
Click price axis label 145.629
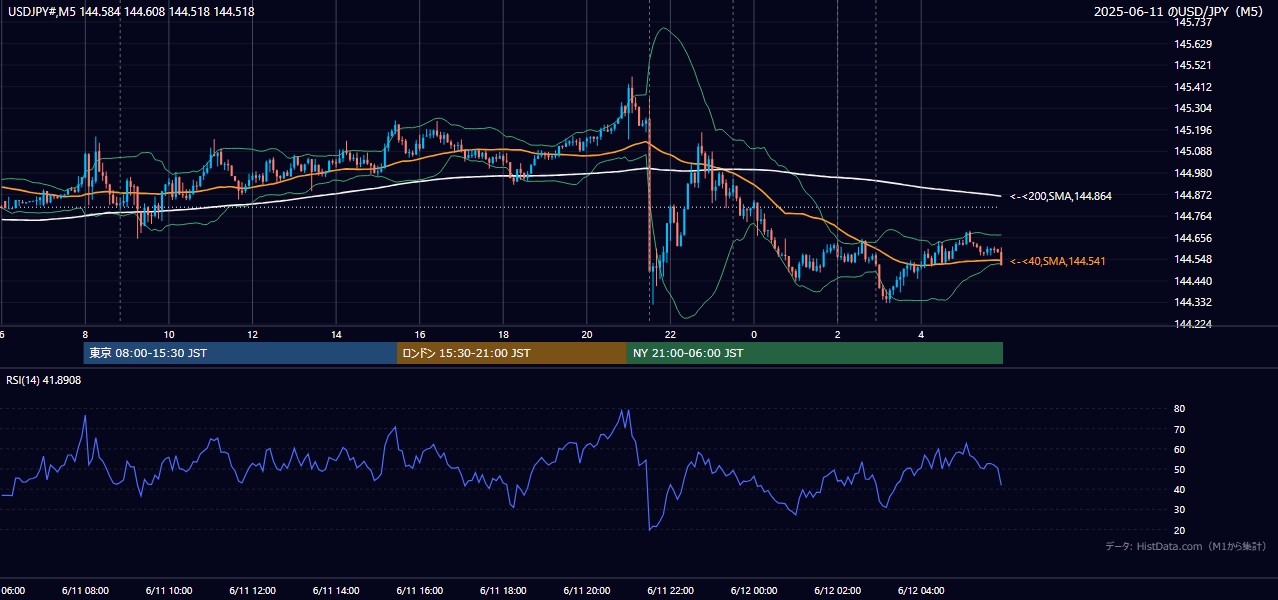[1193, 44]
